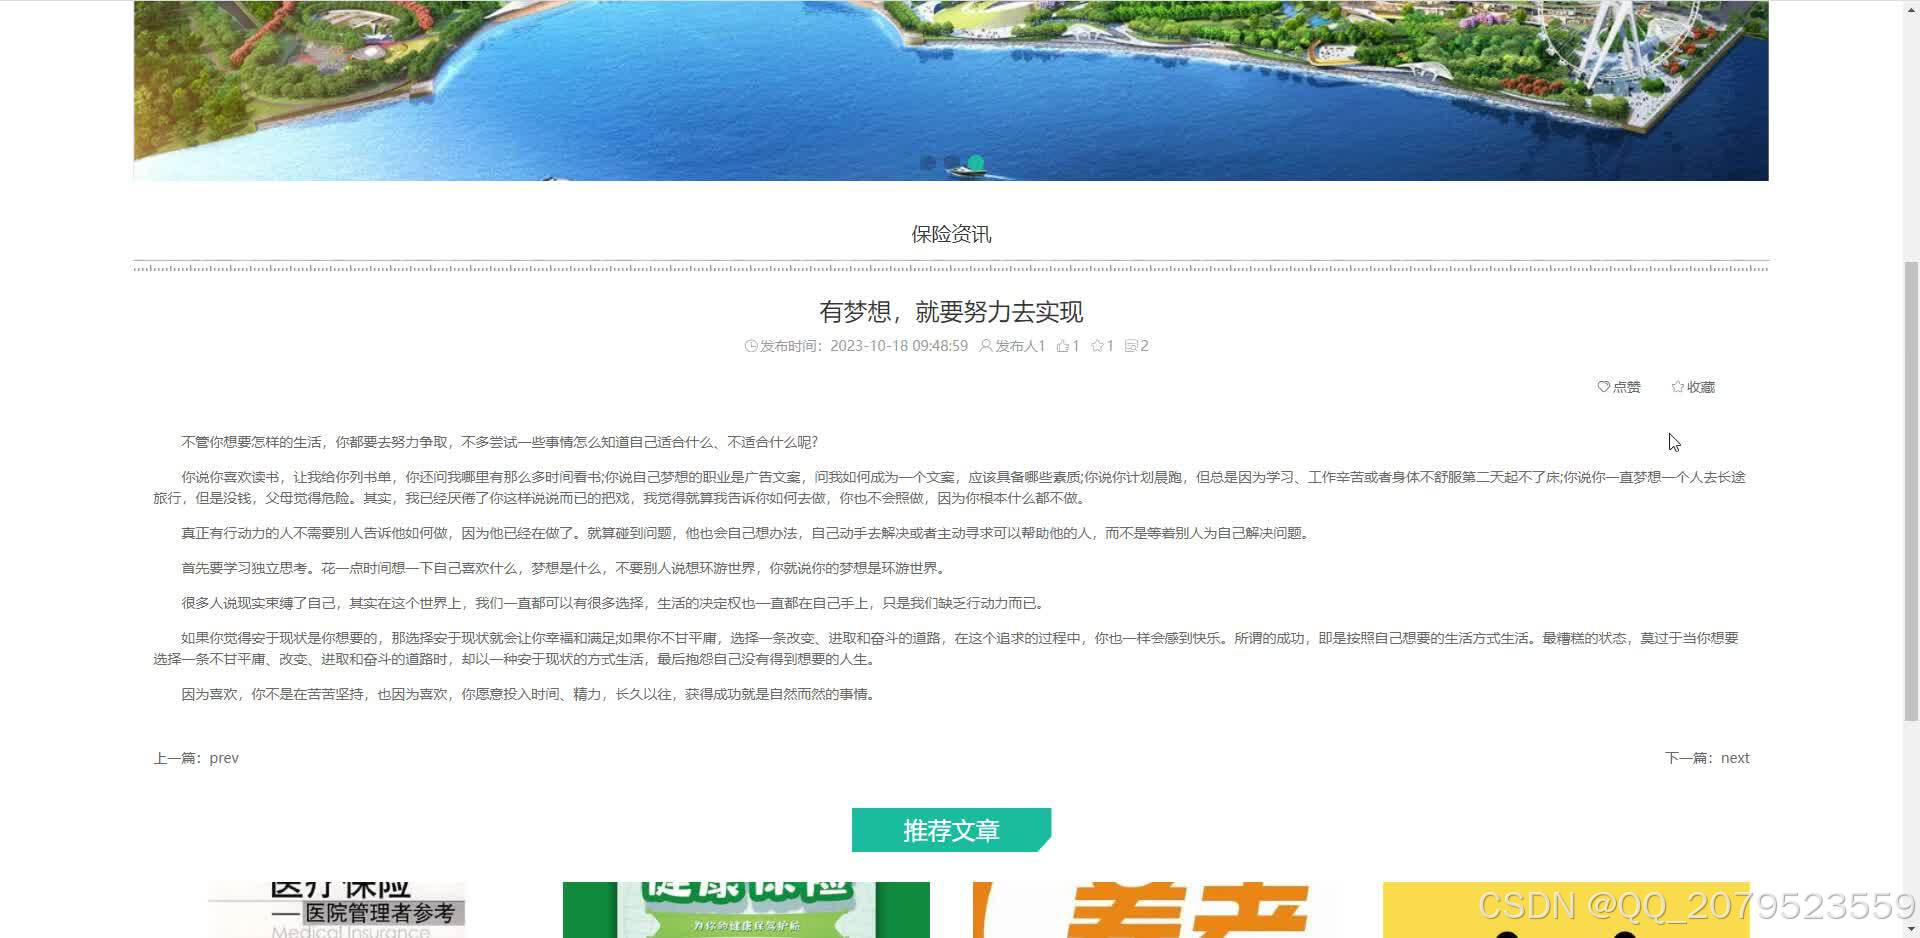Image resolution: width=1920 pixels, height=938 pixels.
Task: Click the article title 有梦想，就要努力去实现
Action: 950,312
